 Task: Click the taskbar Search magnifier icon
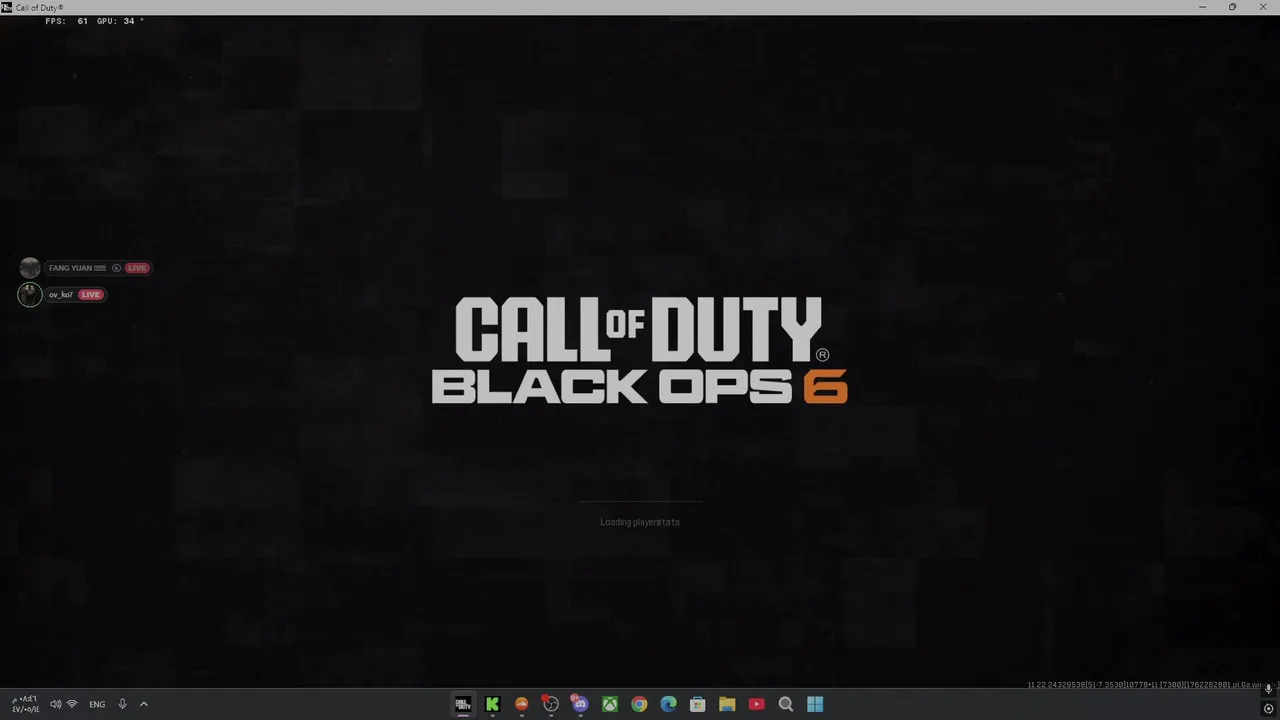pyautogui.click(x=786, y=704)
